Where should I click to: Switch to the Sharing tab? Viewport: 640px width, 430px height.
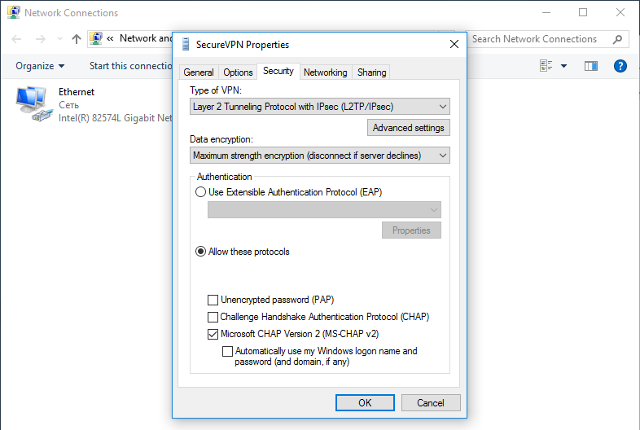(371, 72)
